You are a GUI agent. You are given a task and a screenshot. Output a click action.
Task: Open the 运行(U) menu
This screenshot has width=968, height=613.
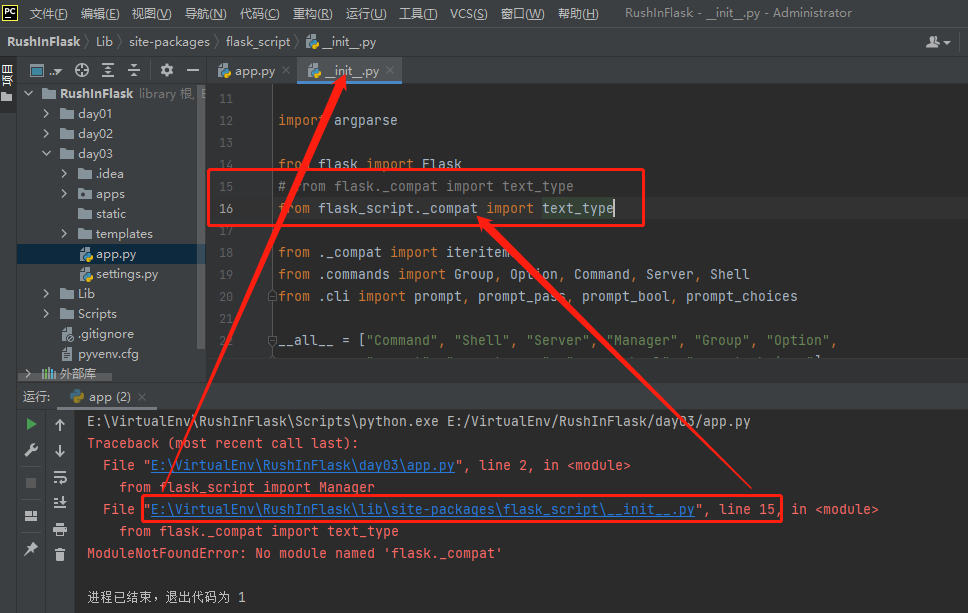(x=366, y=13)
